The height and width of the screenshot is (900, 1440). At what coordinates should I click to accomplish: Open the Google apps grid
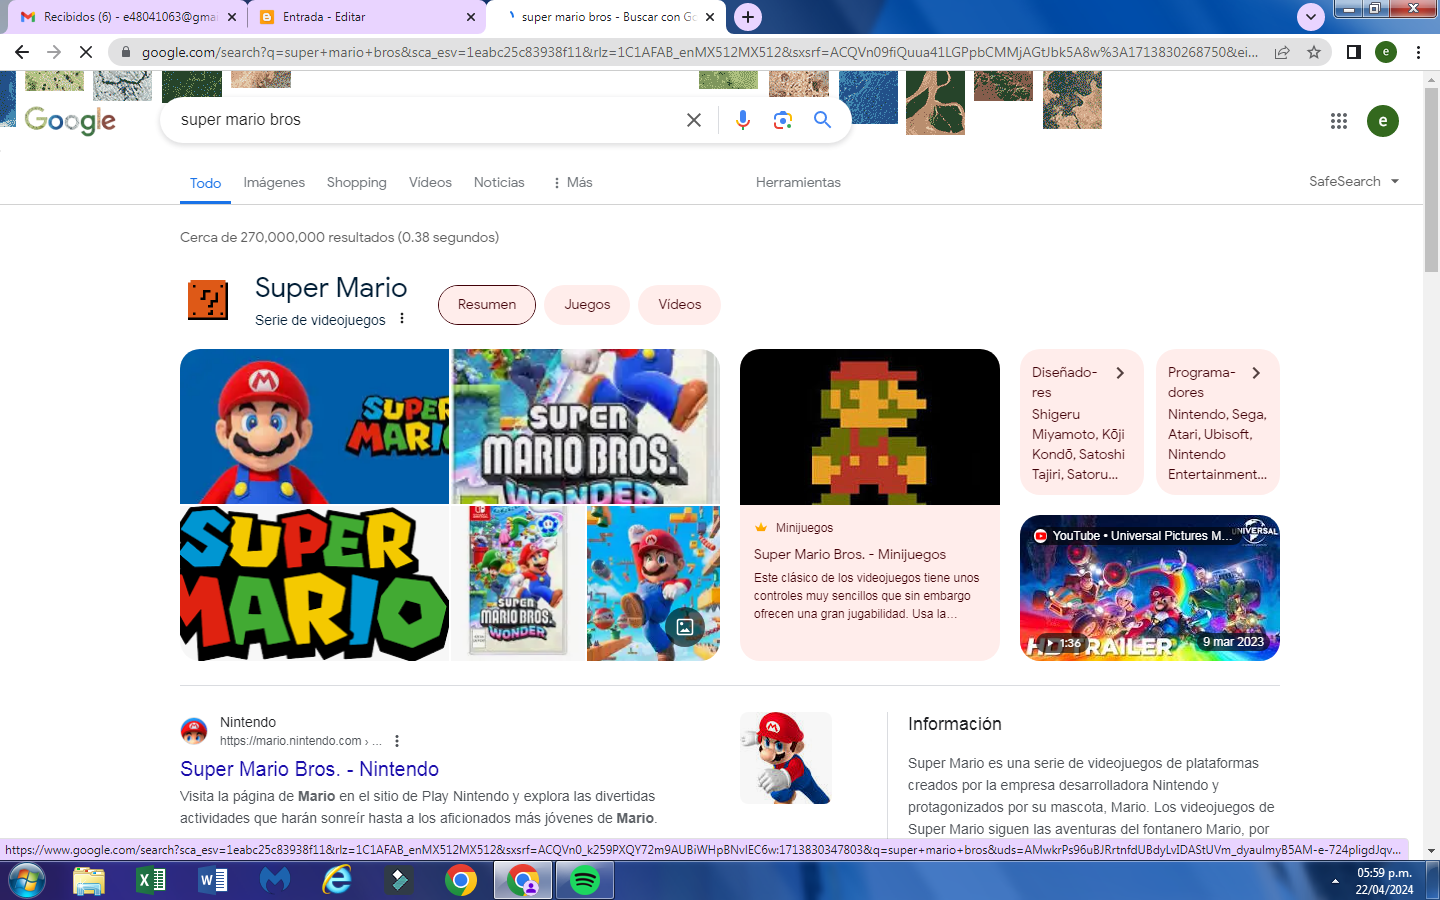click(1339, 121)
